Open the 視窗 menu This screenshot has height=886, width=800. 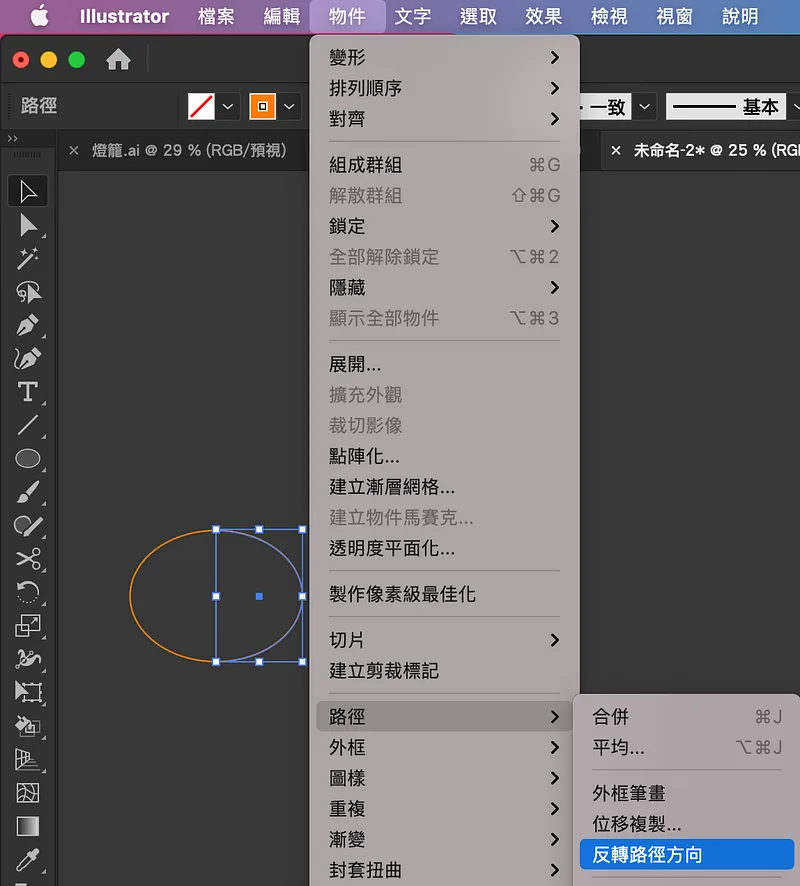click(x=675, y=16)
